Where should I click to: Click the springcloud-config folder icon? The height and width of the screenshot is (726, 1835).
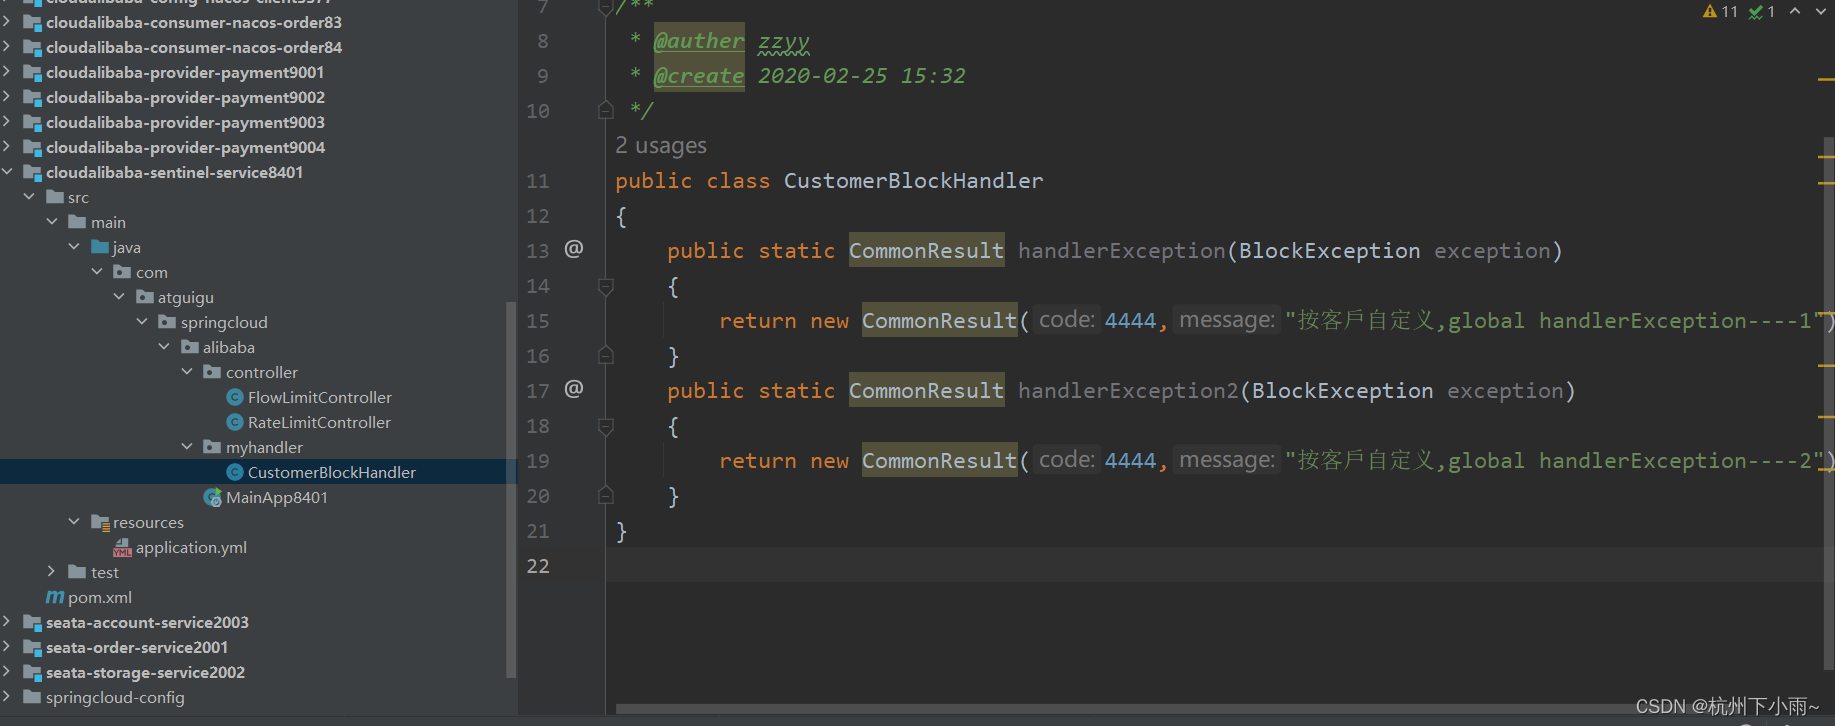[x=32, y=697]
